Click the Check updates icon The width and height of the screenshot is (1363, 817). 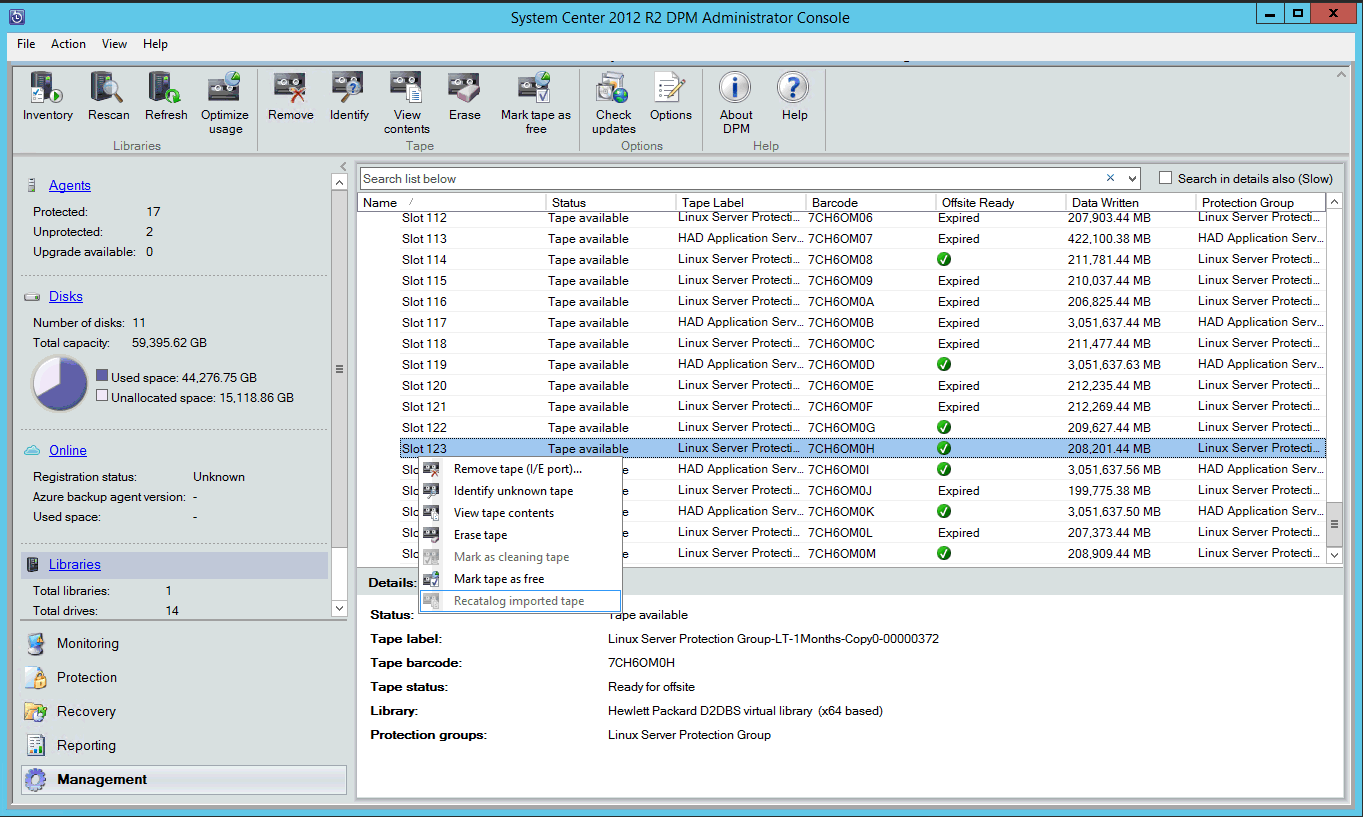point(613,88)
